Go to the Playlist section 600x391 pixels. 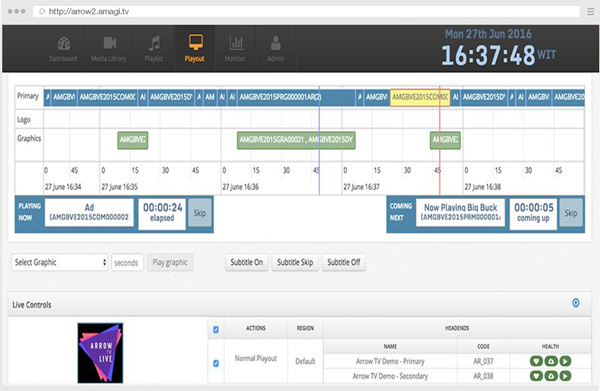click(x=154, y=49)
